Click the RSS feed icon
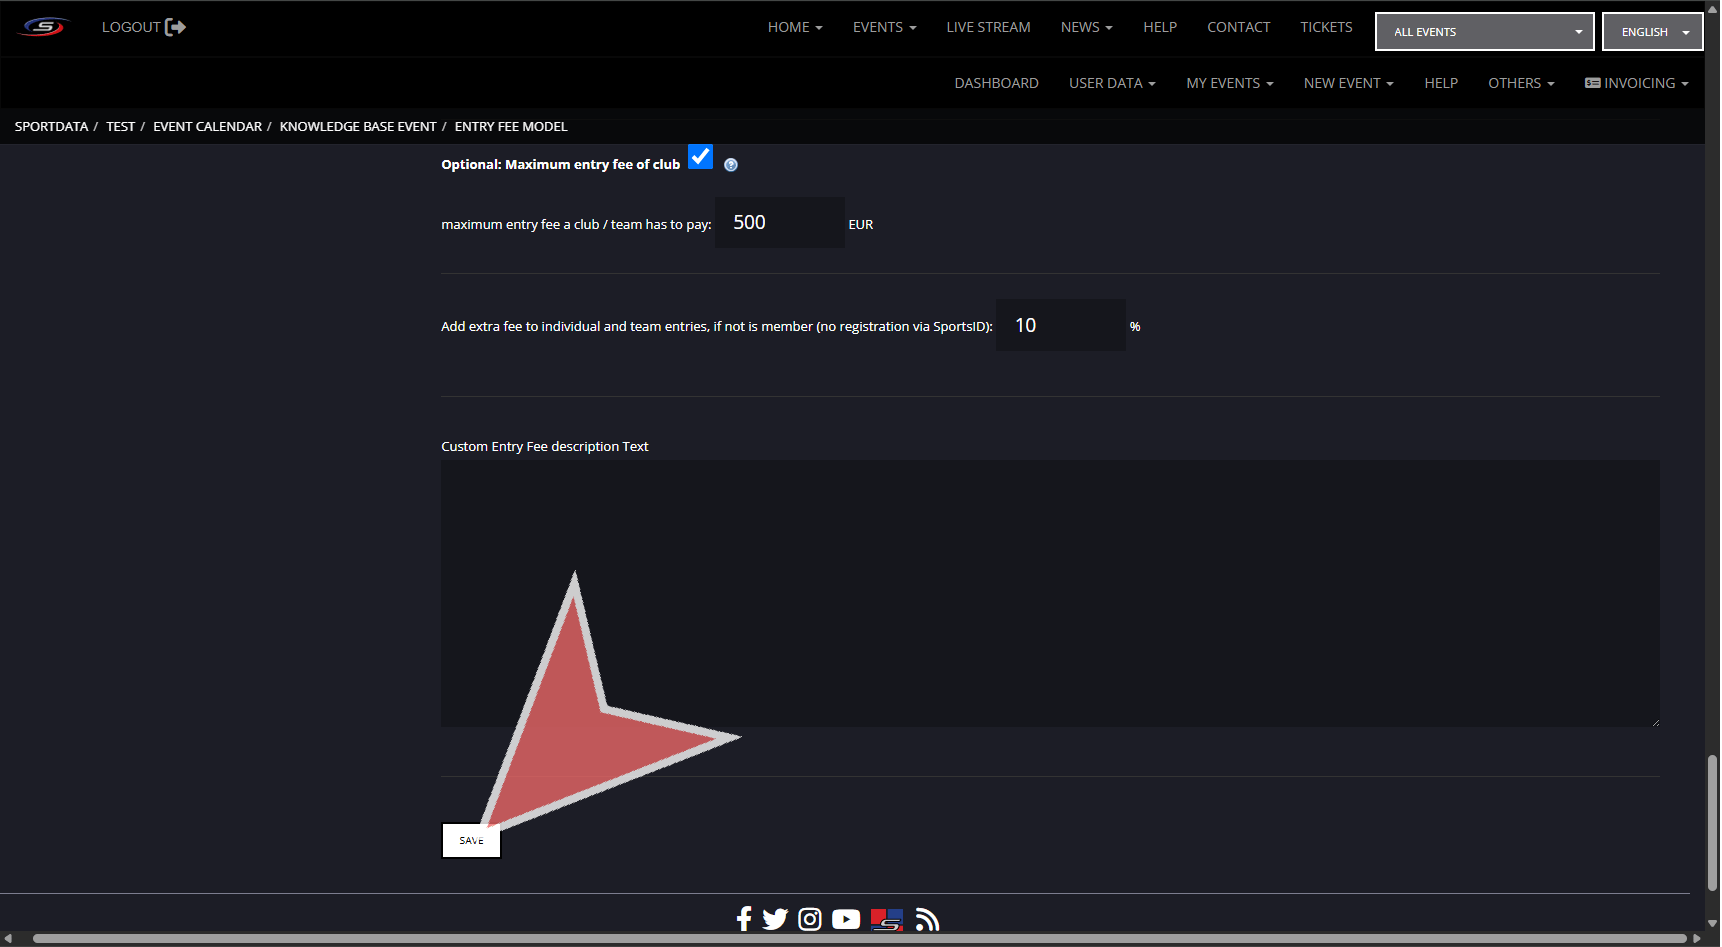 927,919
